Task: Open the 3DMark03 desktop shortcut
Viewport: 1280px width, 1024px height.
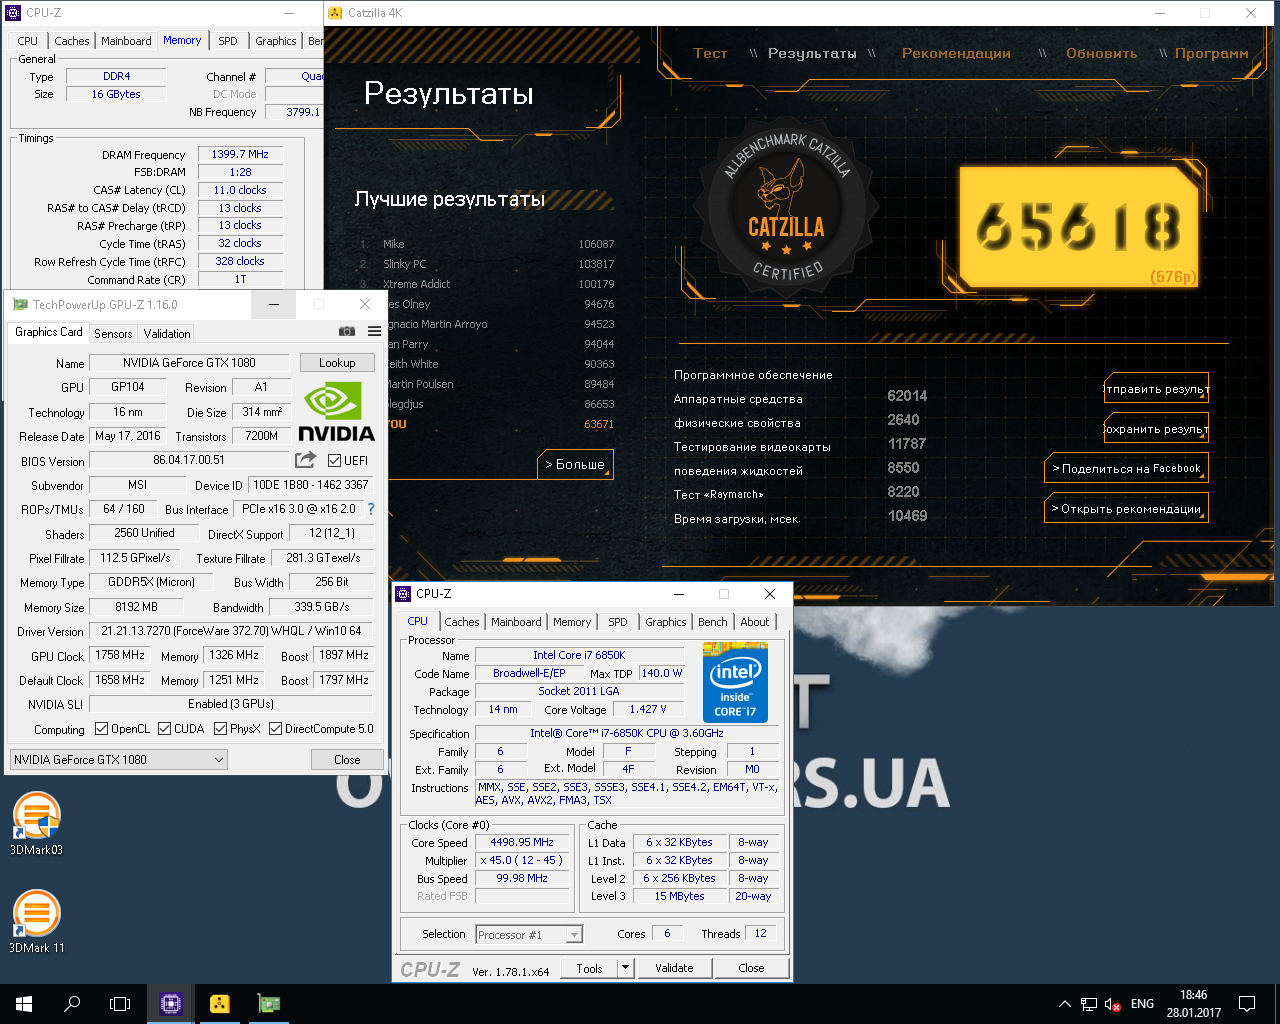Action: (x=36, y=824)
